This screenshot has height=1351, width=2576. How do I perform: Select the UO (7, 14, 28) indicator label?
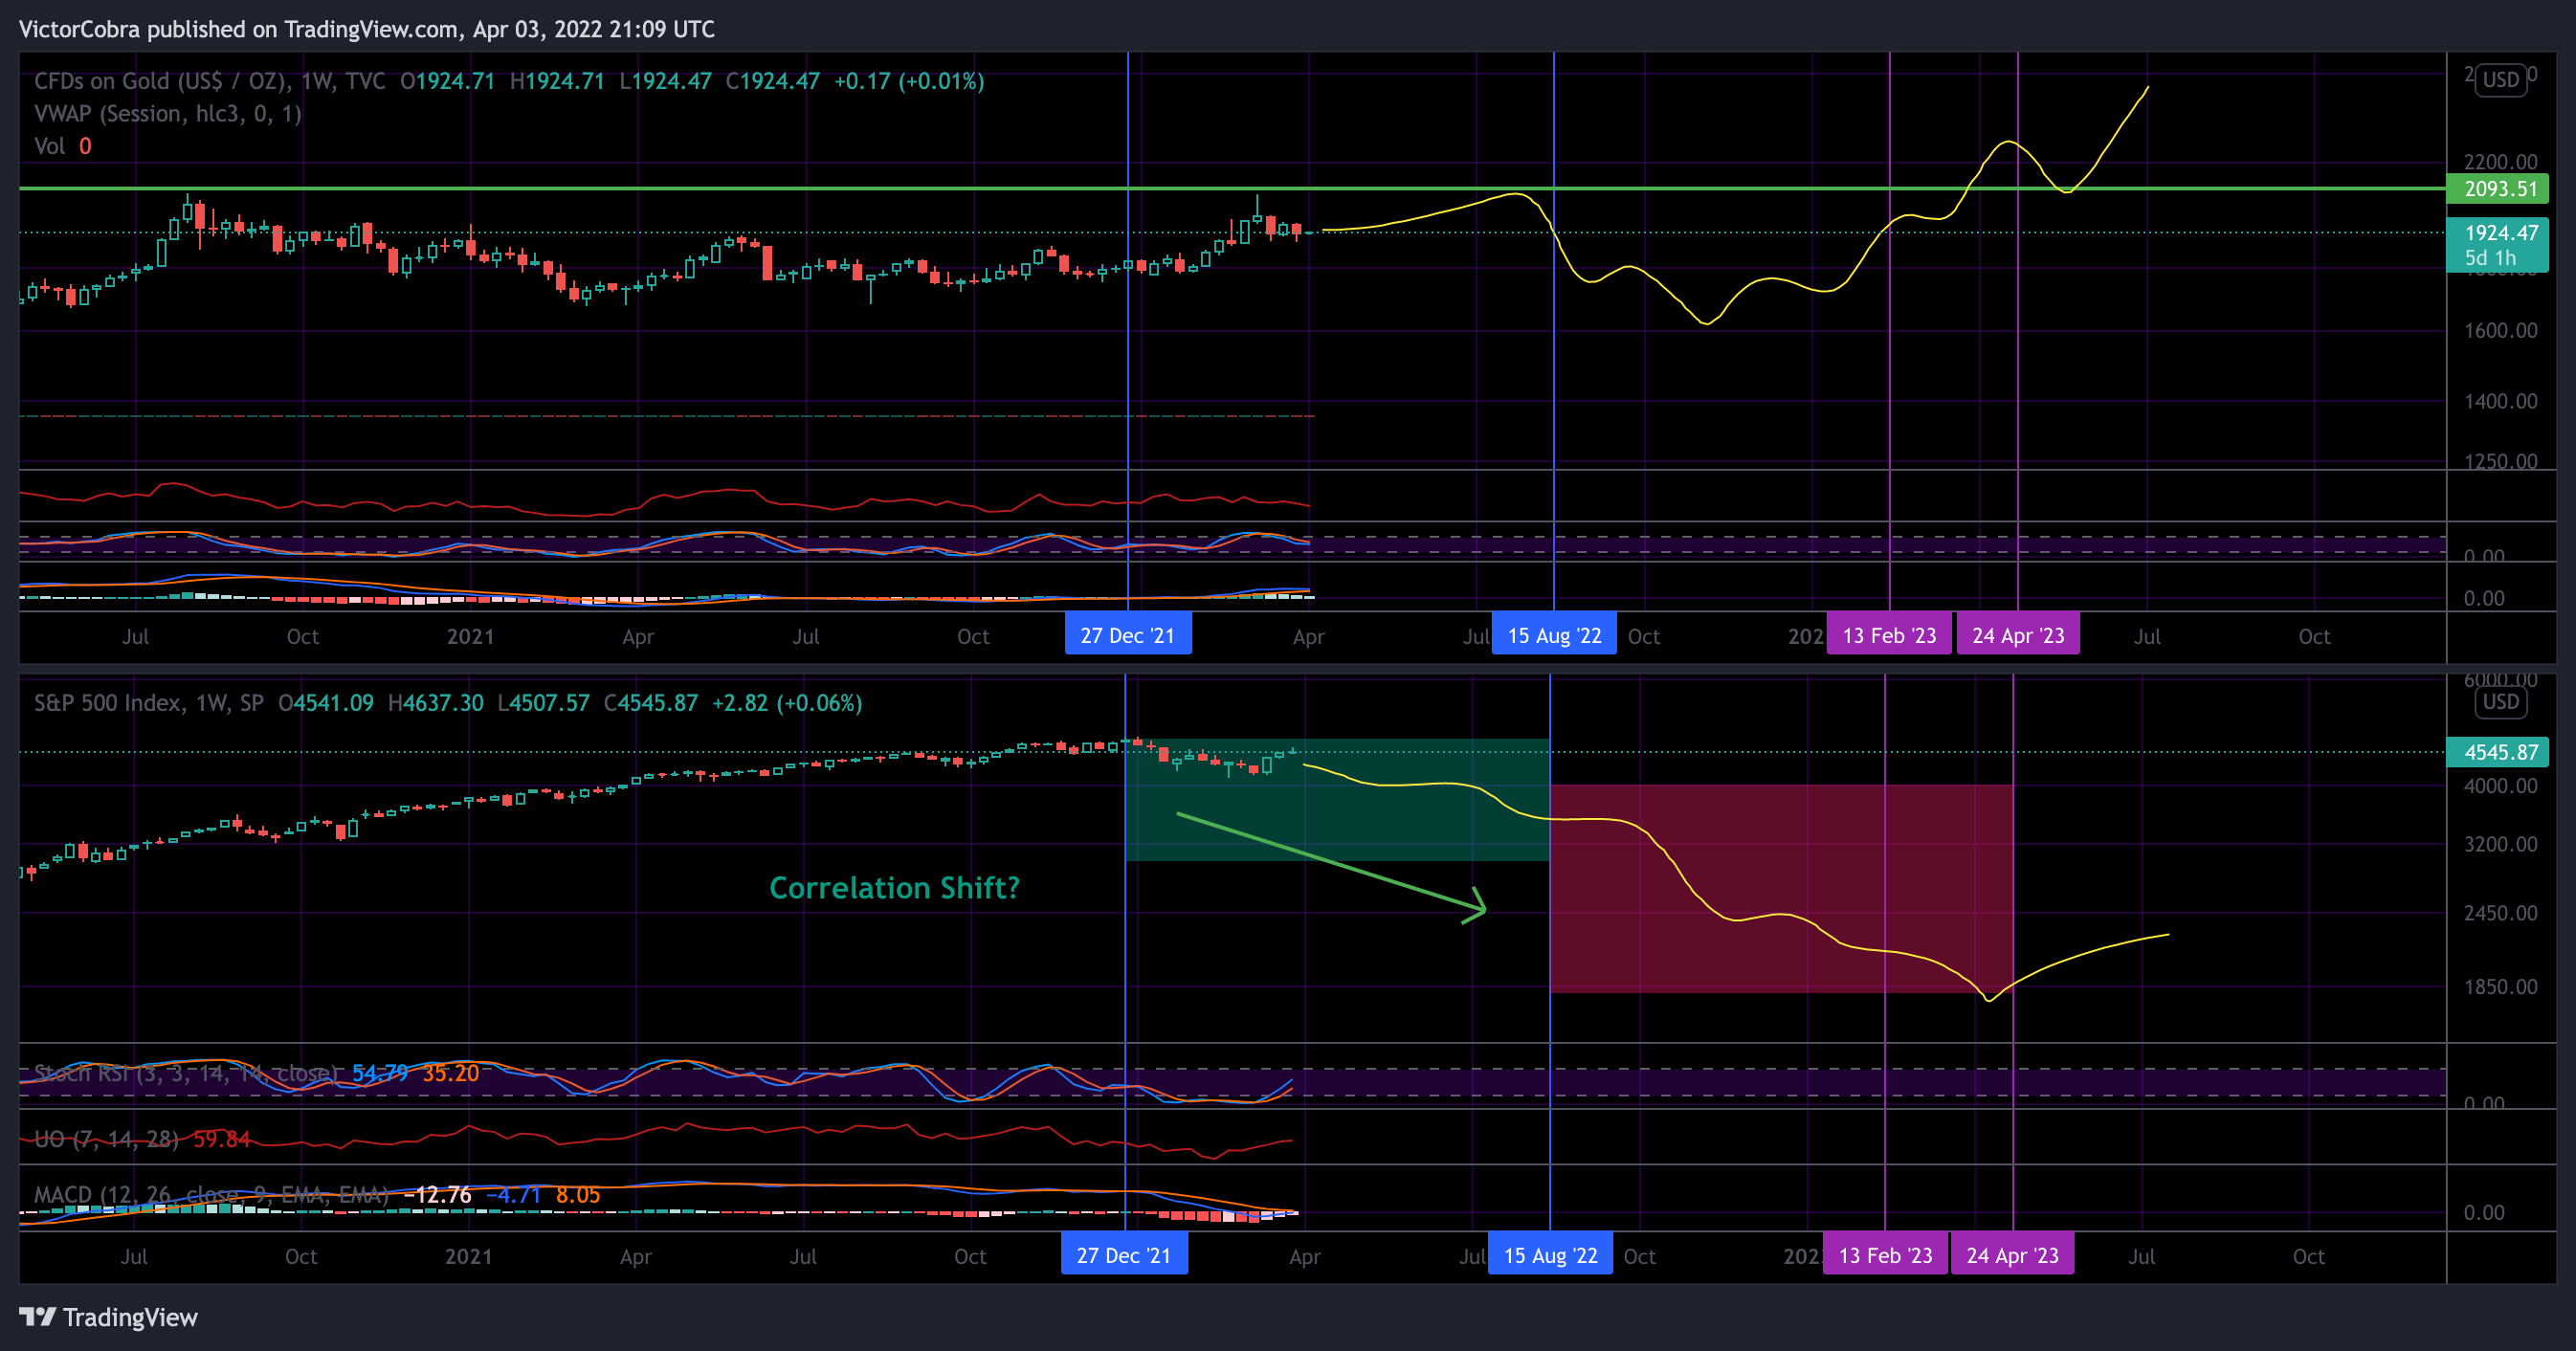coord(106,1139)
